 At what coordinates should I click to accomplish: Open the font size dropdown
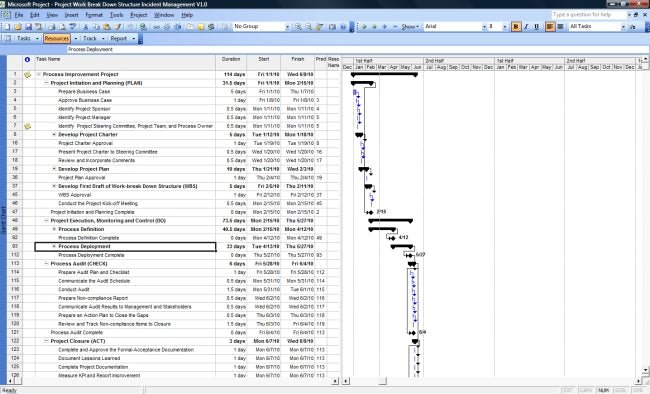504,27
